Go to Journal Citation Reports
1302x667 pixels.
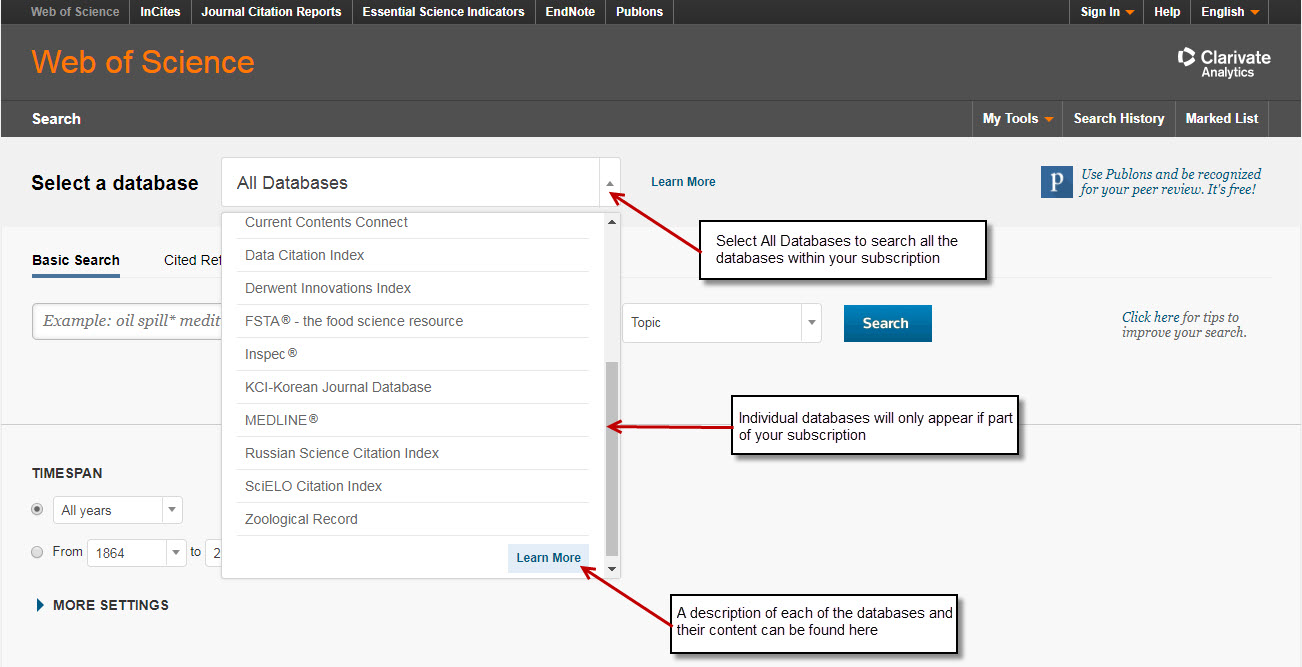(x=271, y=12)
